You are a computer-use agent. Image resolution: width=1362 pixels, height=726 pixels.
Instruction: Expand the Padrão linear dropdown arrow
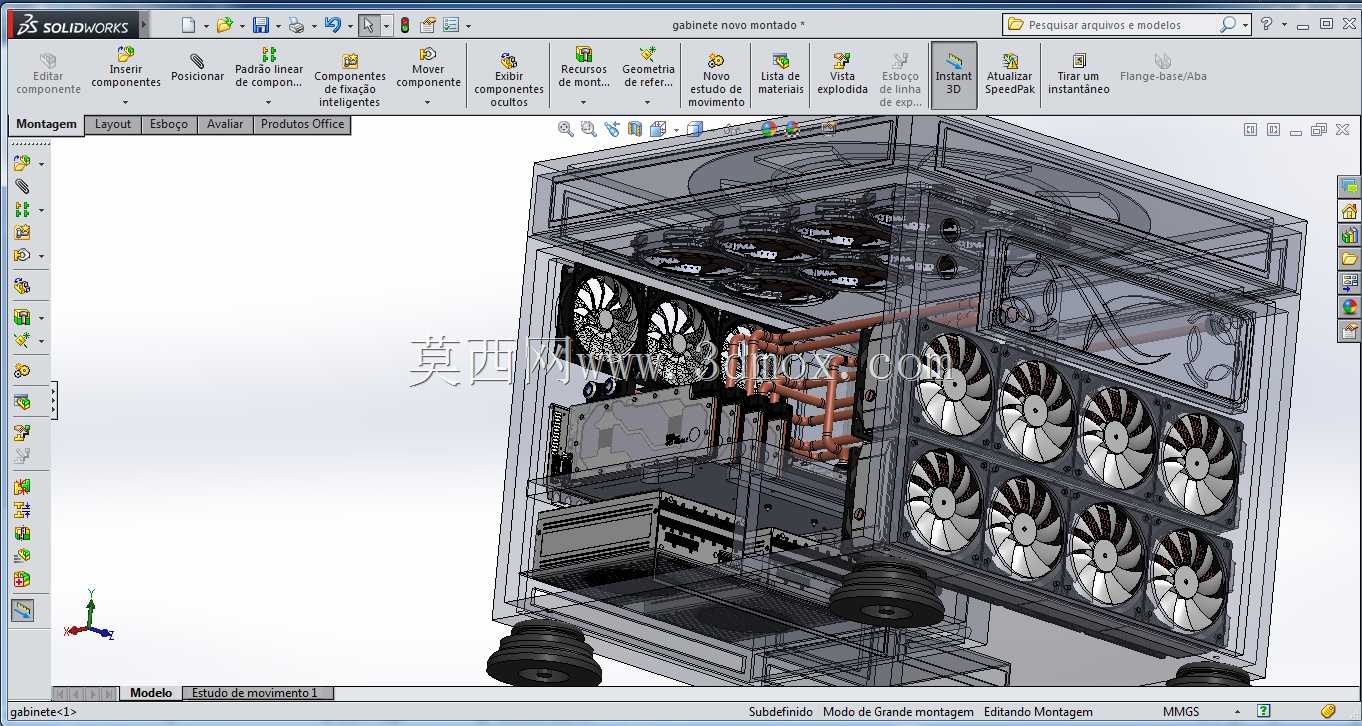(269, 102)
